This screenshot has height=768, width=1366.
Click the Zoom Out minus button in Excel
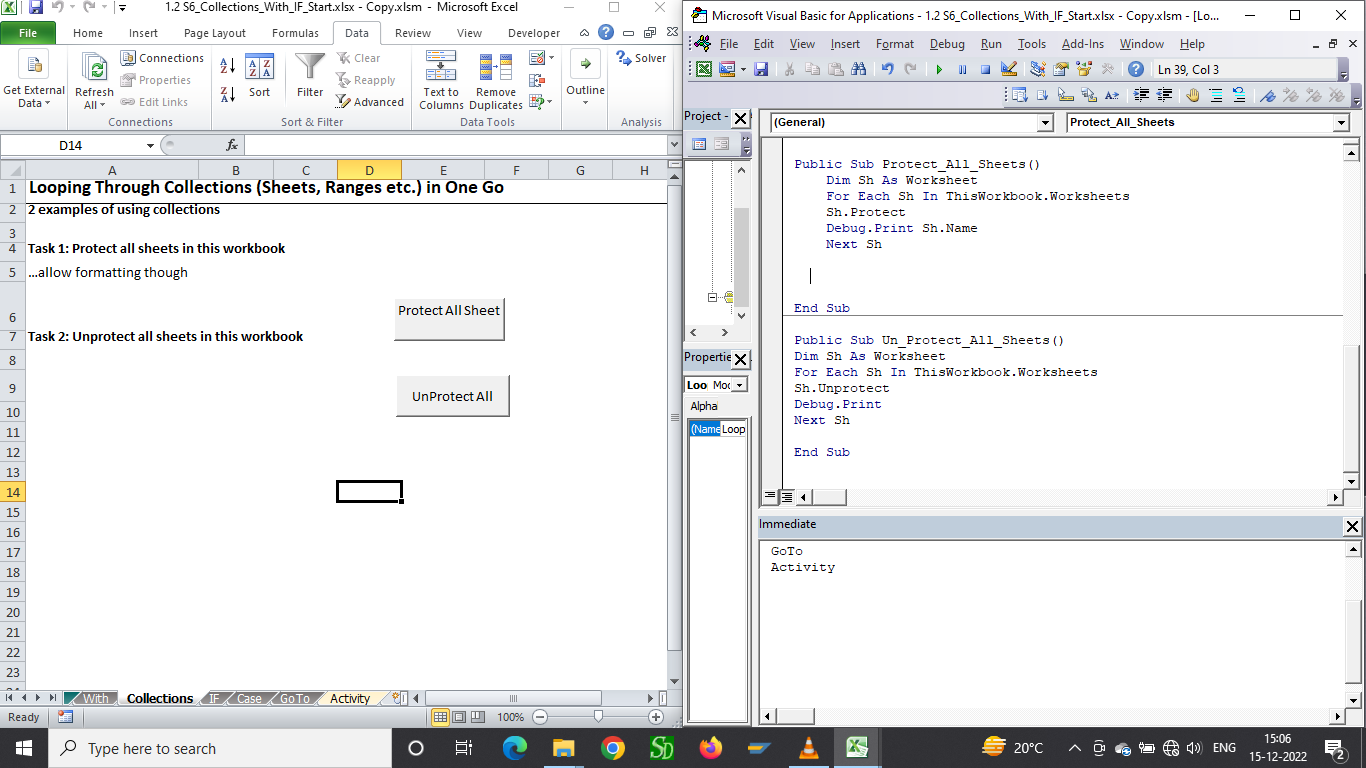(x=540, y=717)
